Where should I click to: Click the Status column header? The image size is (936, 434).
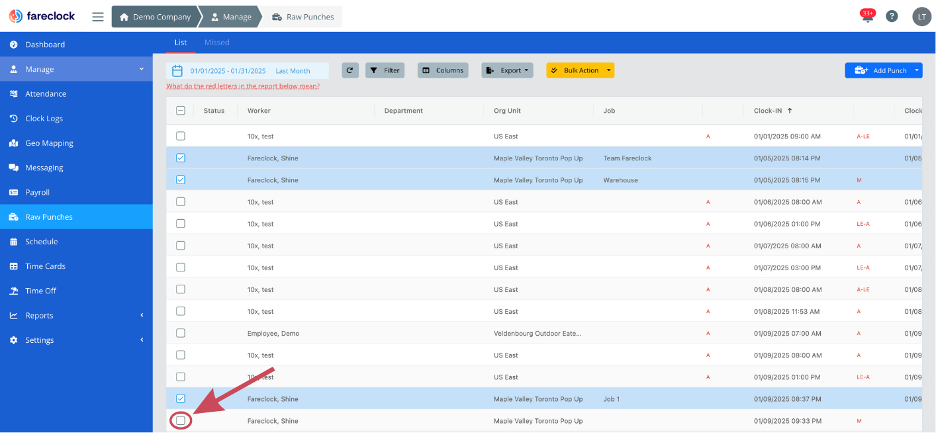coord(214,110)
